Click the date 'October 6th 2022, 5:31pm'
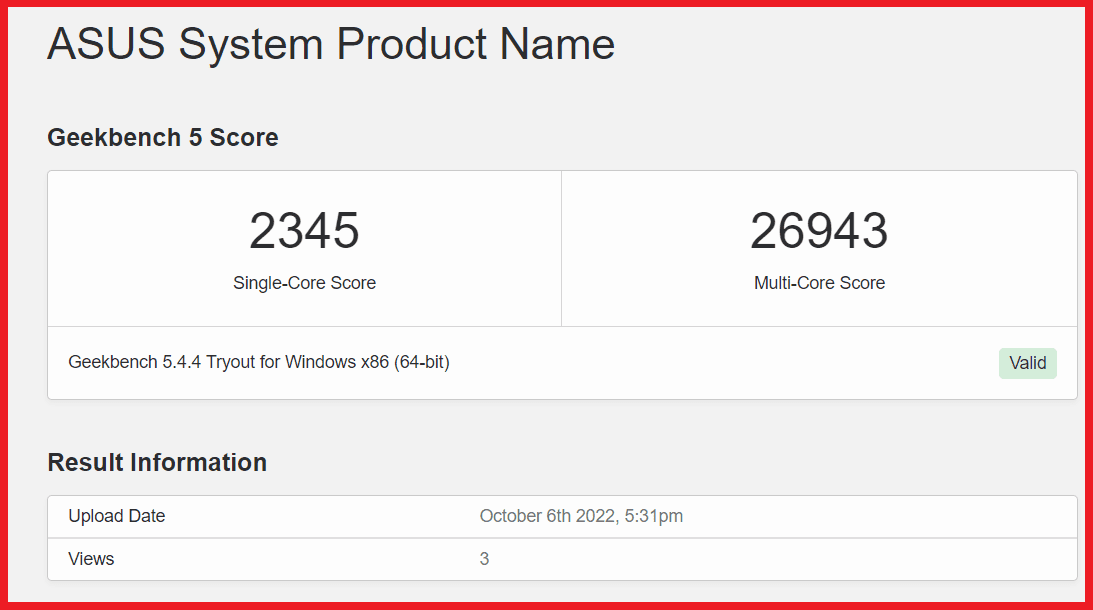This screenshot has height=610, width=1093. (x=581, y=516)
